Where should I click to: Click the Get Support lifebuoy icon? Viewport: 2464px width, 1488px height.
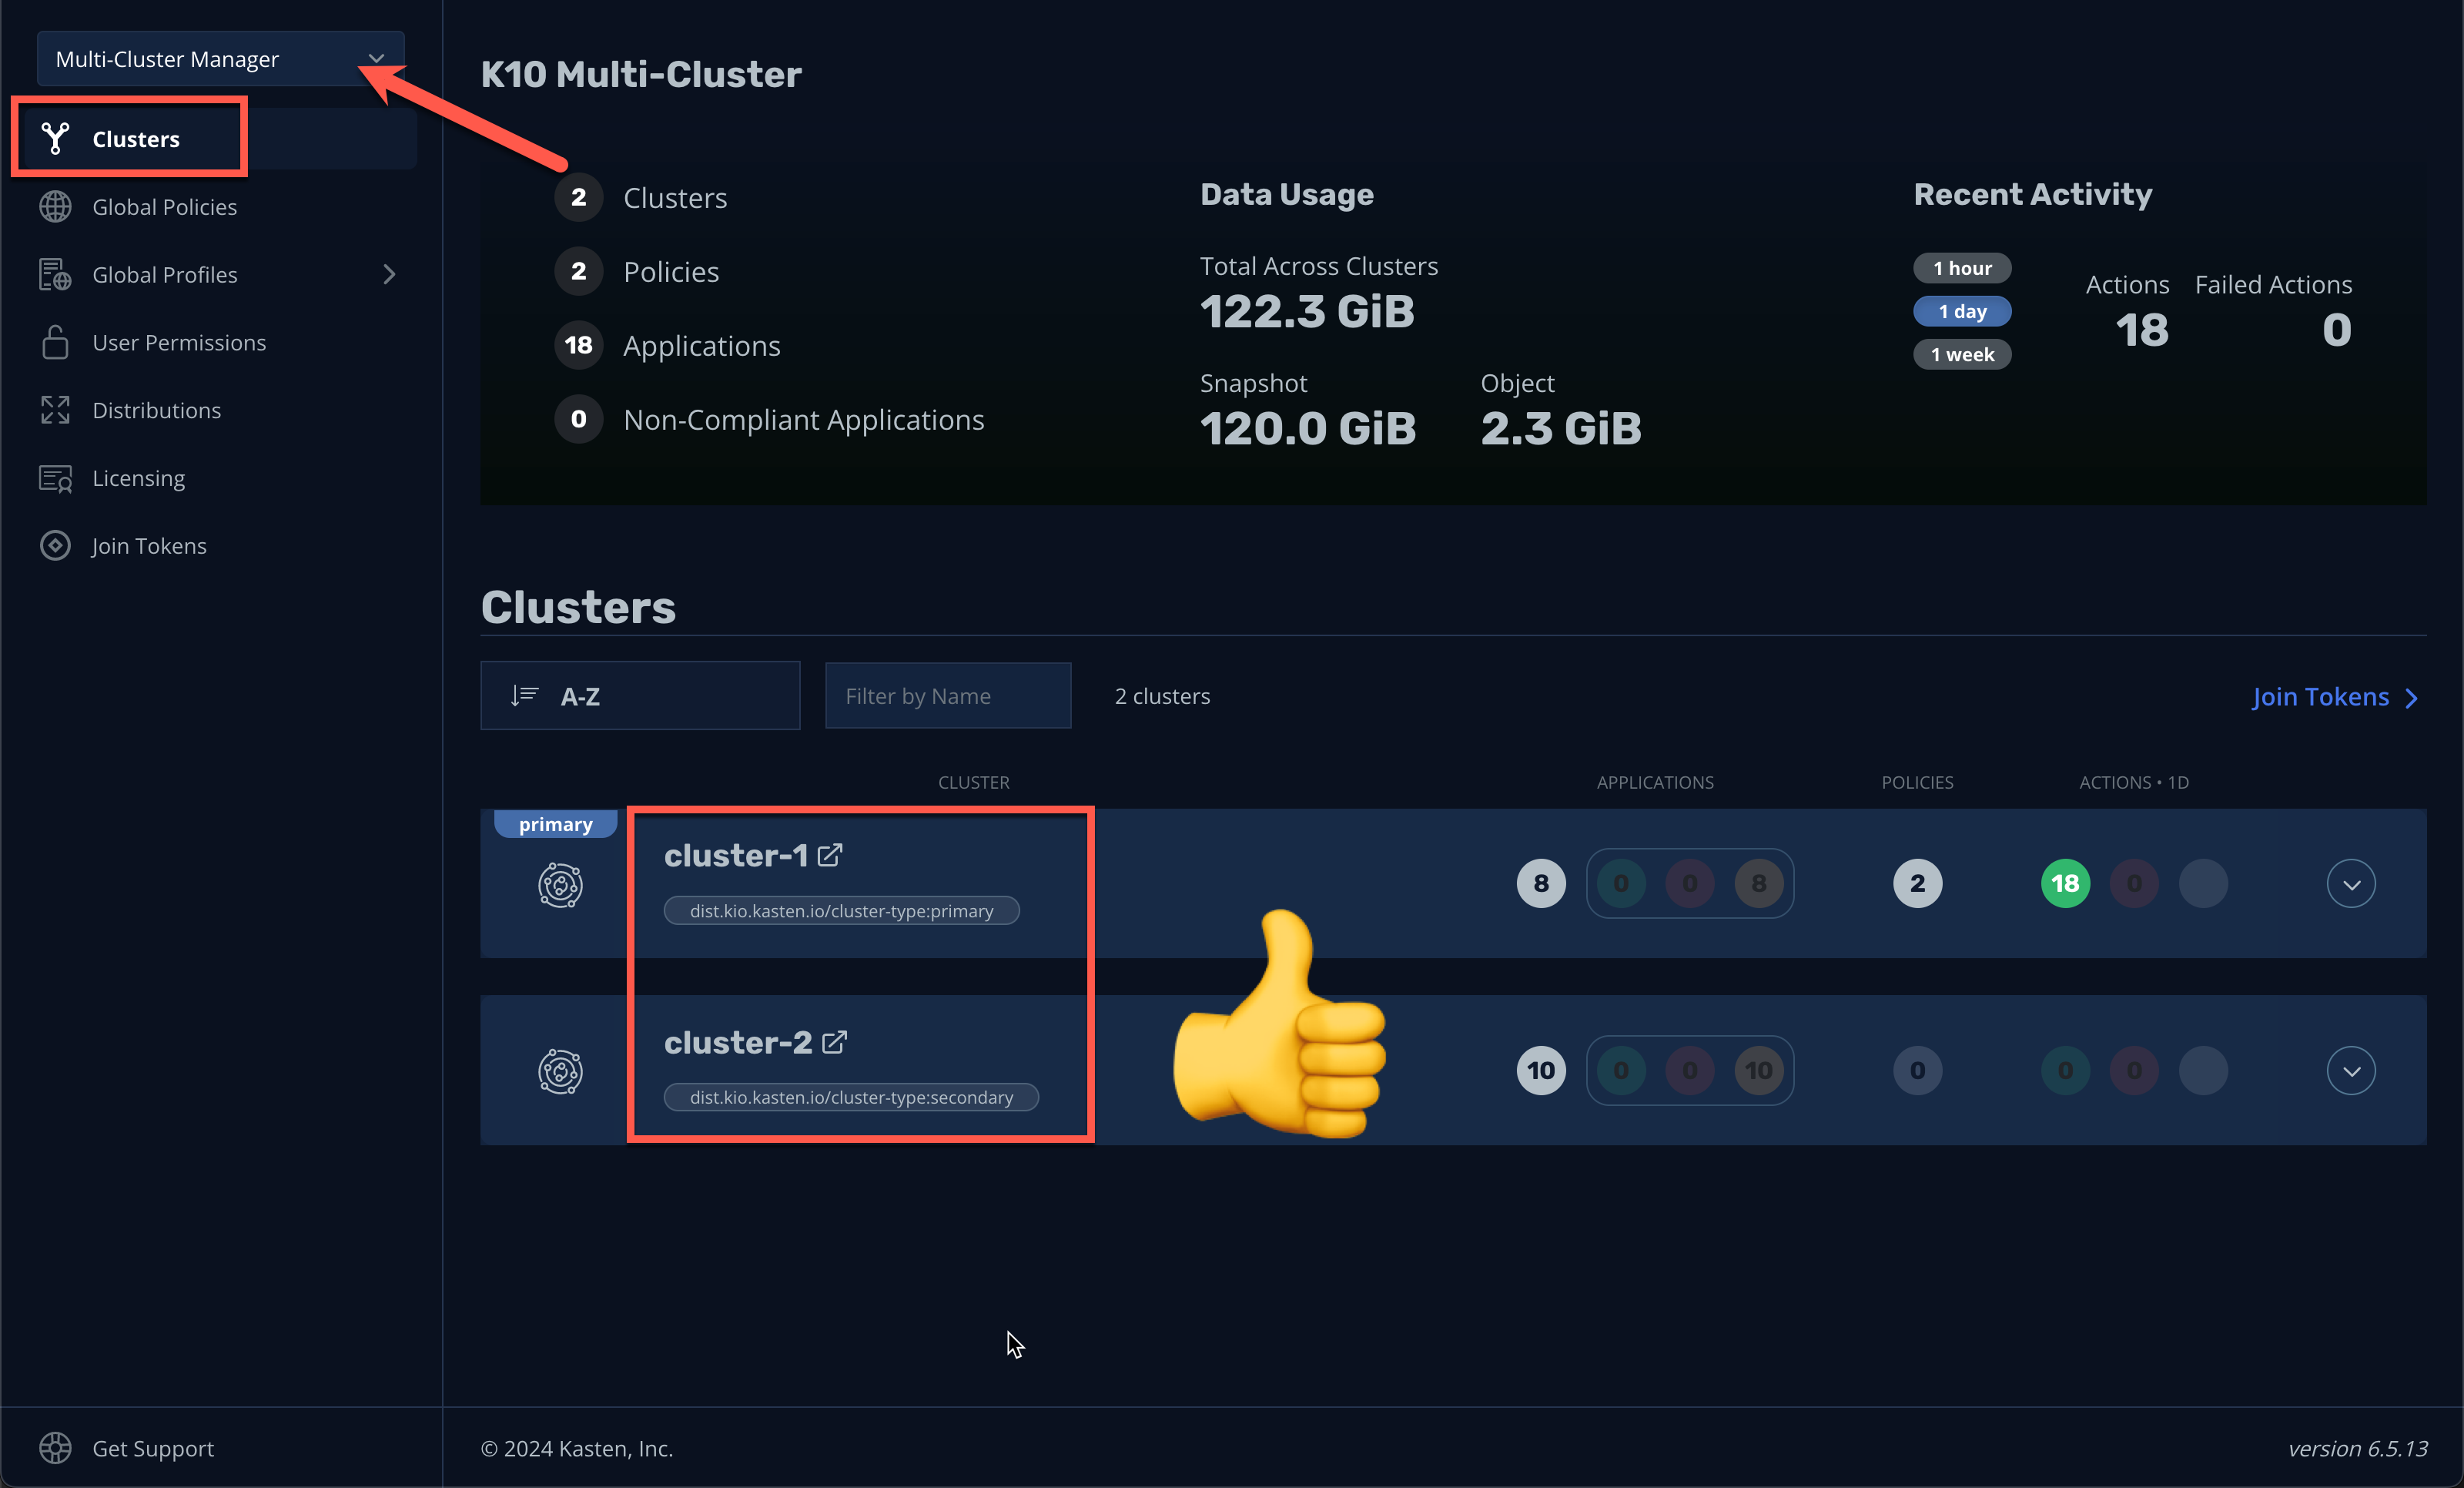[x=55, y=1448]
